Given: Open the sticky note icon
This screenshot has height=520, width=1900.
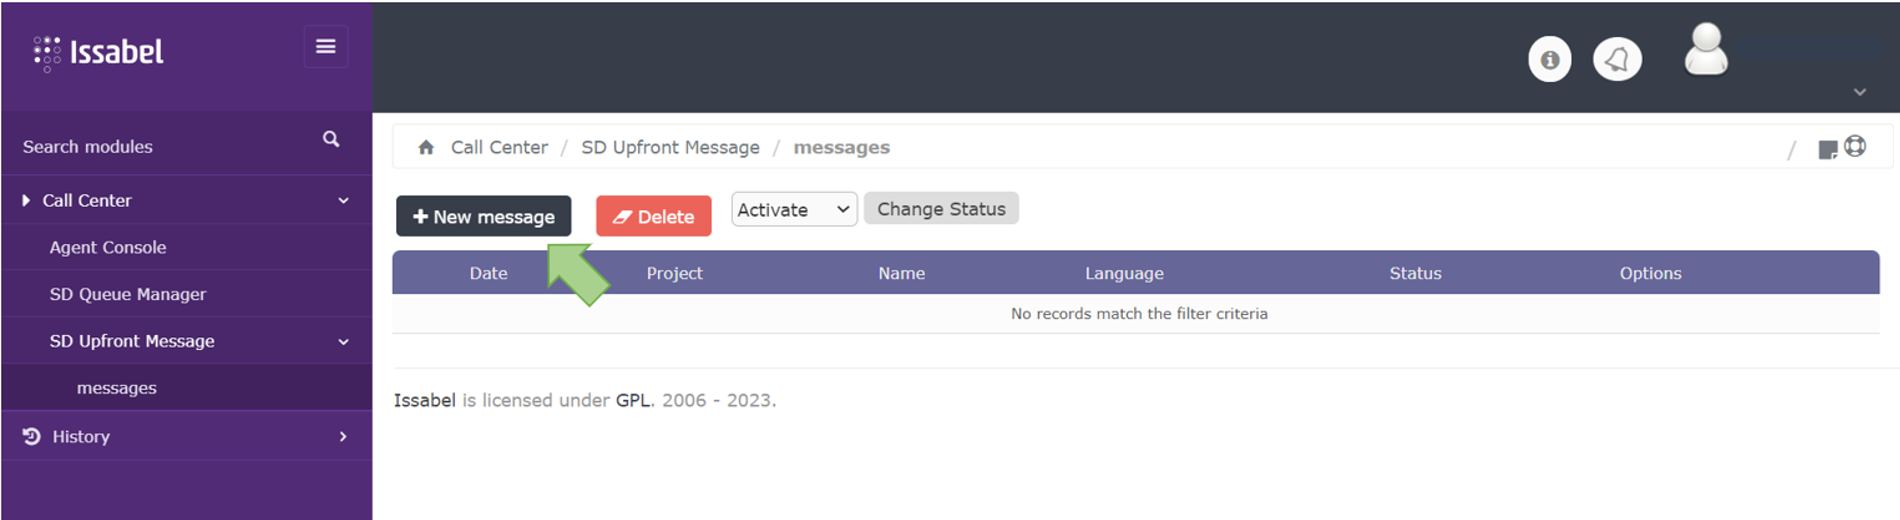Looking at the screenshot, I should [1827, 150].
